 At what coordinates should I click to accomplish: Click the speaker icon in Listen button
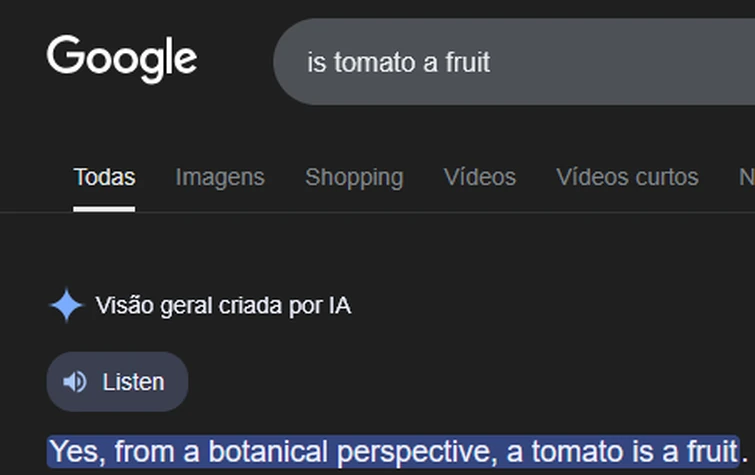tap(75, 382)
